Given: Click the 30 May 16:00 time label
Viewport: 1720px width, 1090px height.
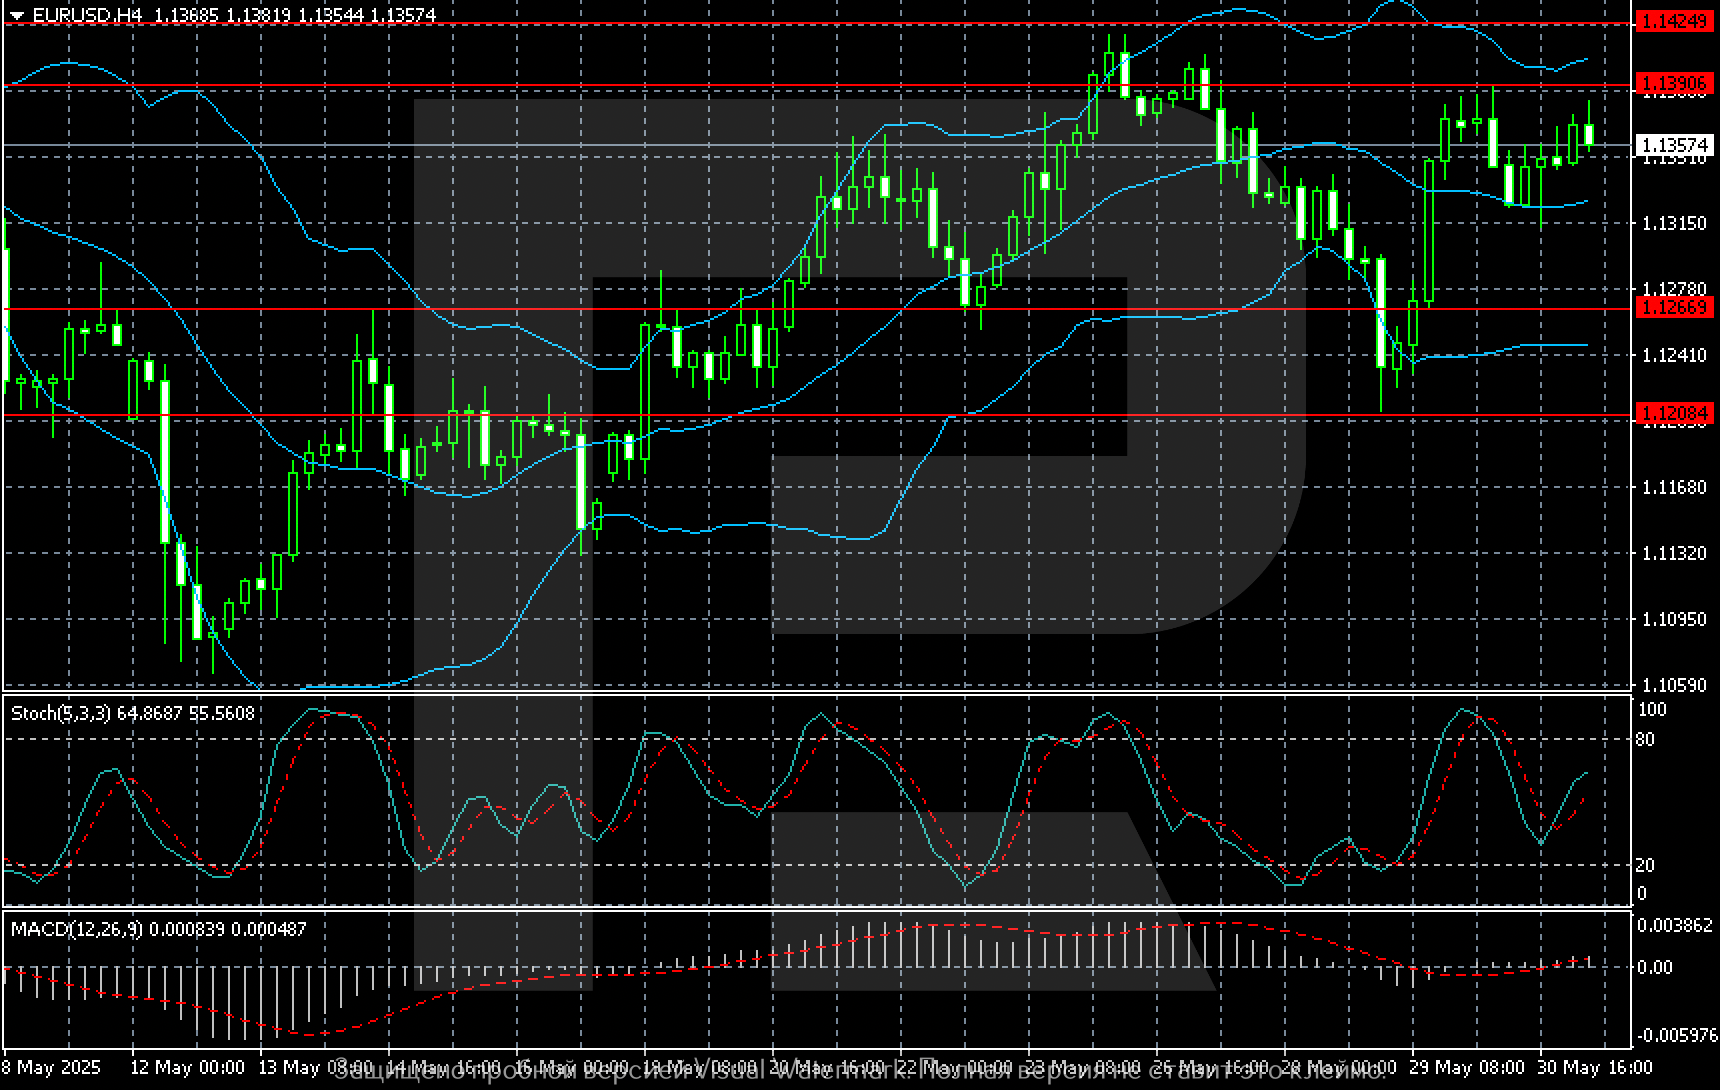Looking at the screenshot, I should coord(1595,1067).
